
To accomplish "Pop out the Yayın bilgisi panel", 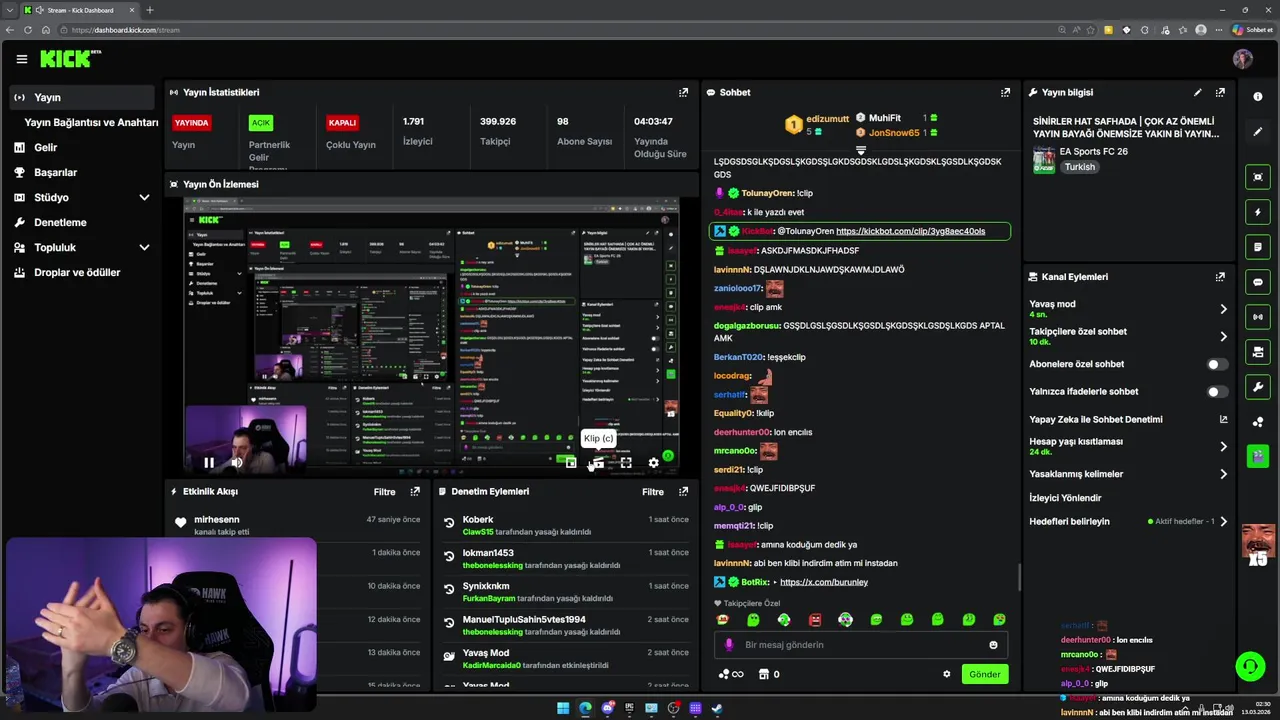I will coord(1220,92).
